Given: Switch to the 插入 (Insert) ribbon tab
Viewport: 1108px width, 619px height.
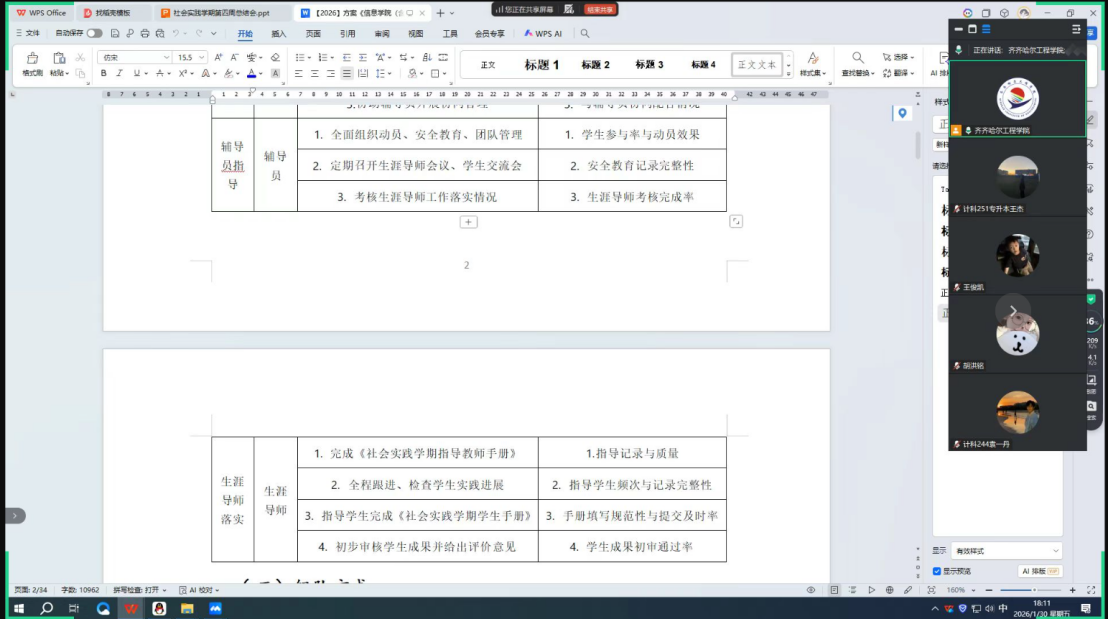Looking at the screenshot, I should (279, 33).
